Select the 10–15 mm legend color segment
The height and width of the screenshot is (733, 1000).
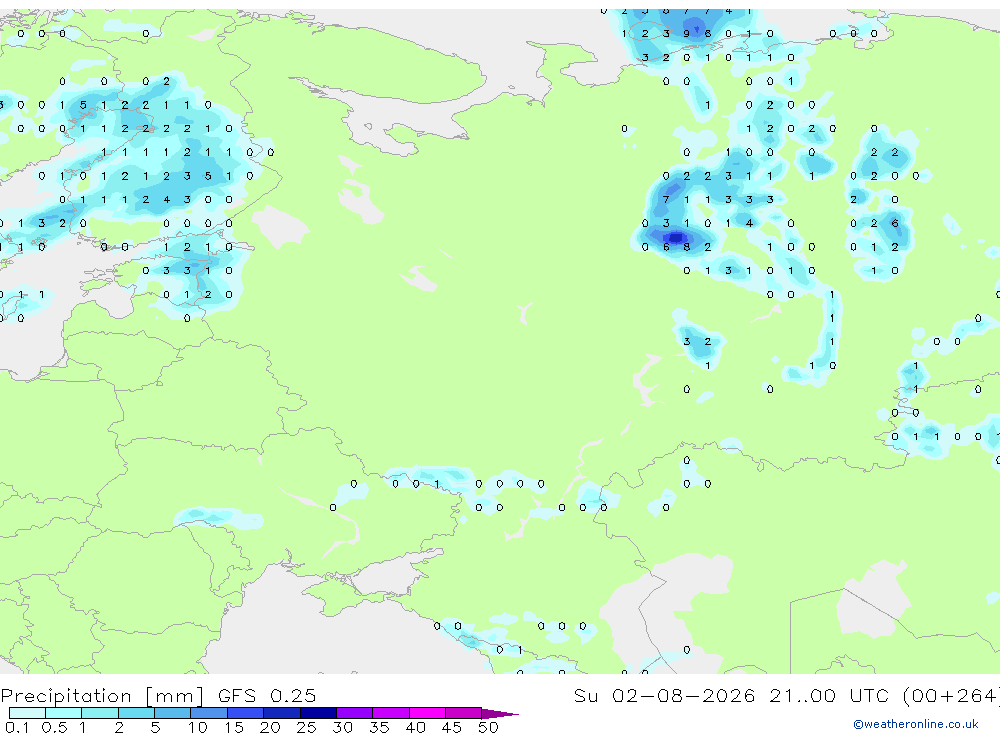coord(209,713)
